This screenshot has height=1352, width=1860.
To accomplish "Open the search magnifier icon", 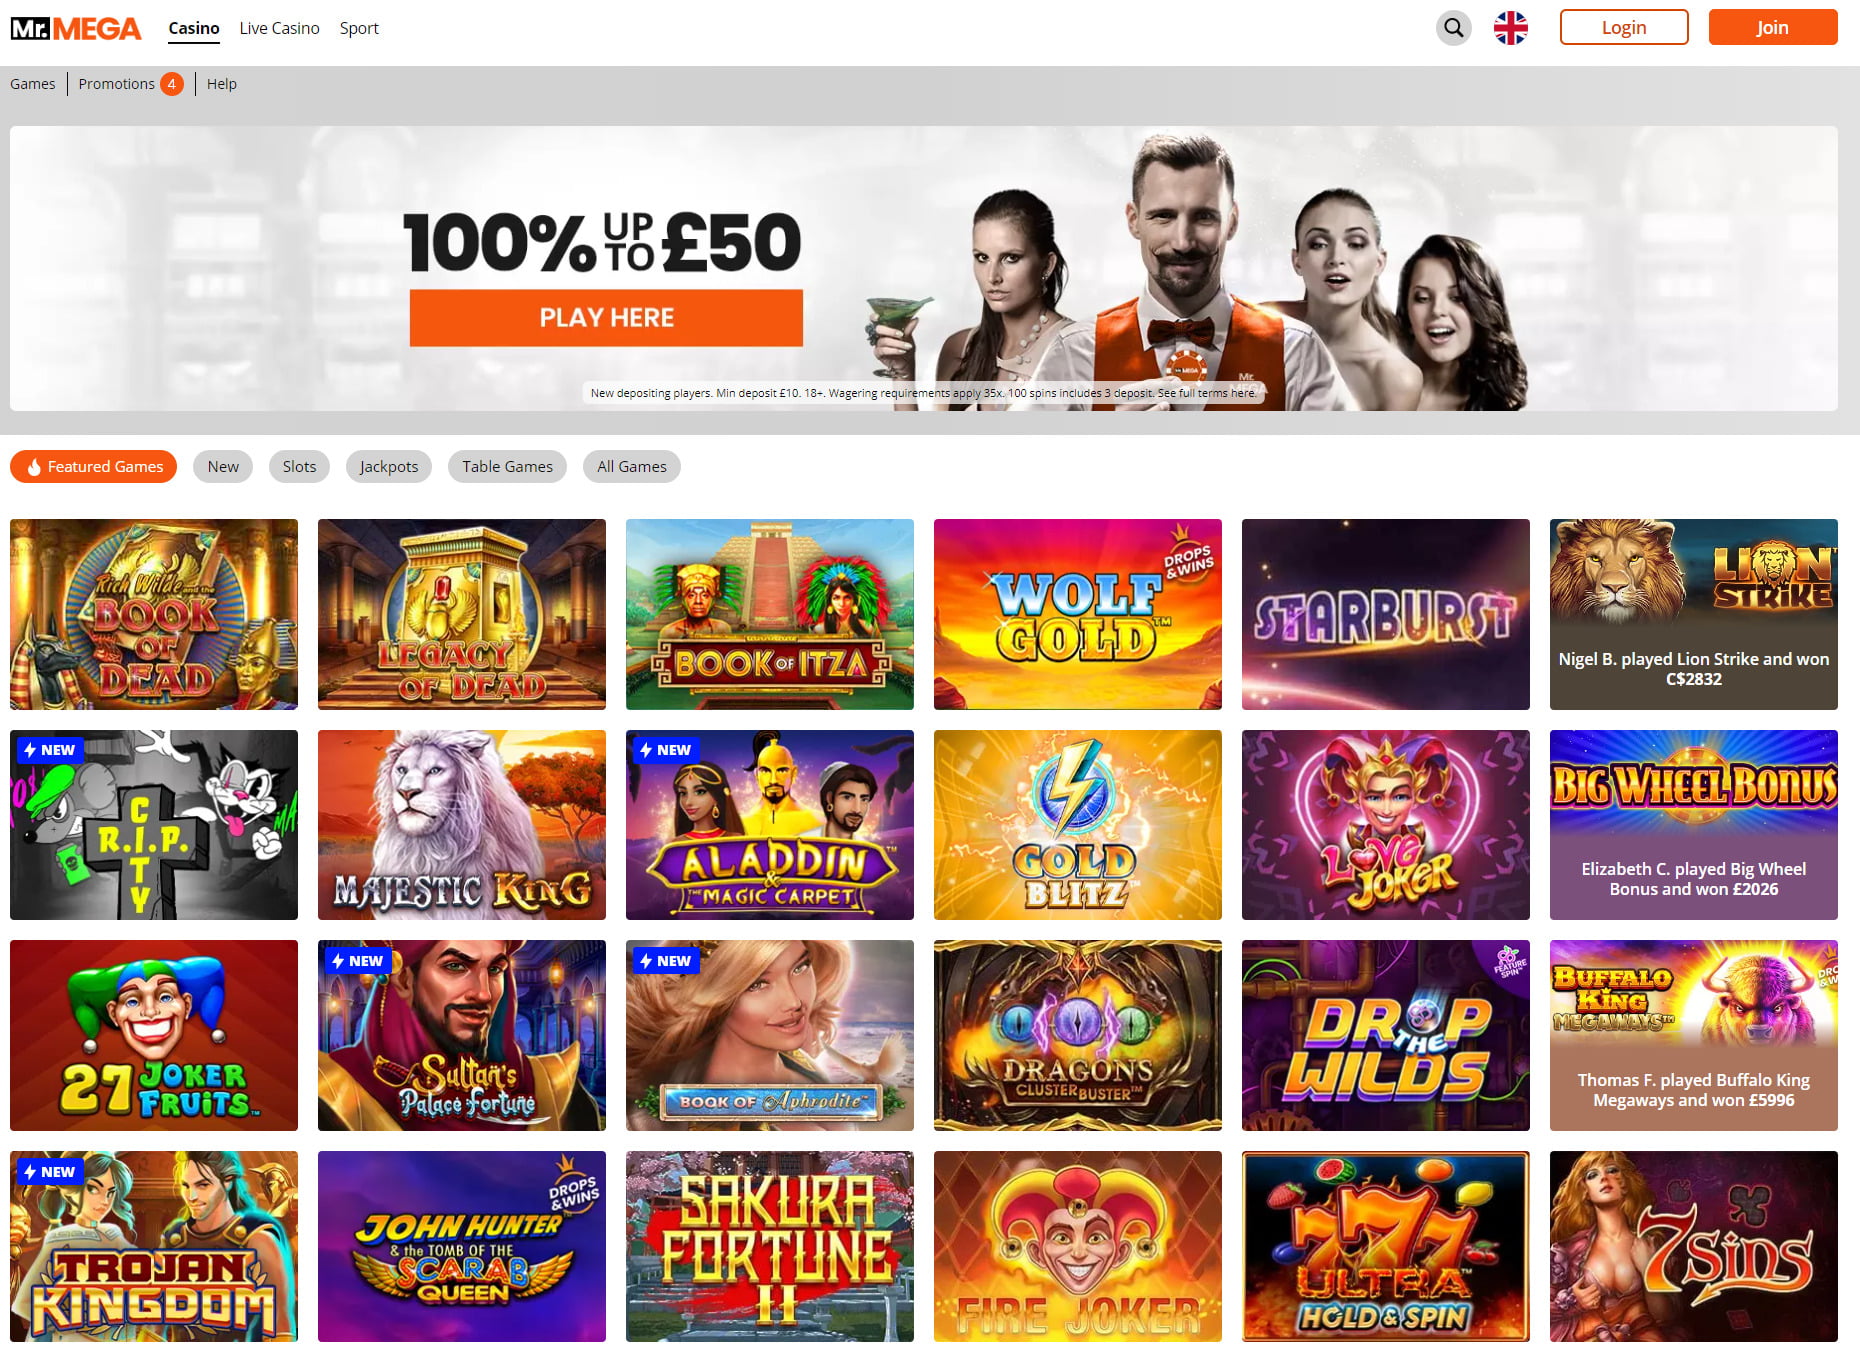I will (1453, 28).
